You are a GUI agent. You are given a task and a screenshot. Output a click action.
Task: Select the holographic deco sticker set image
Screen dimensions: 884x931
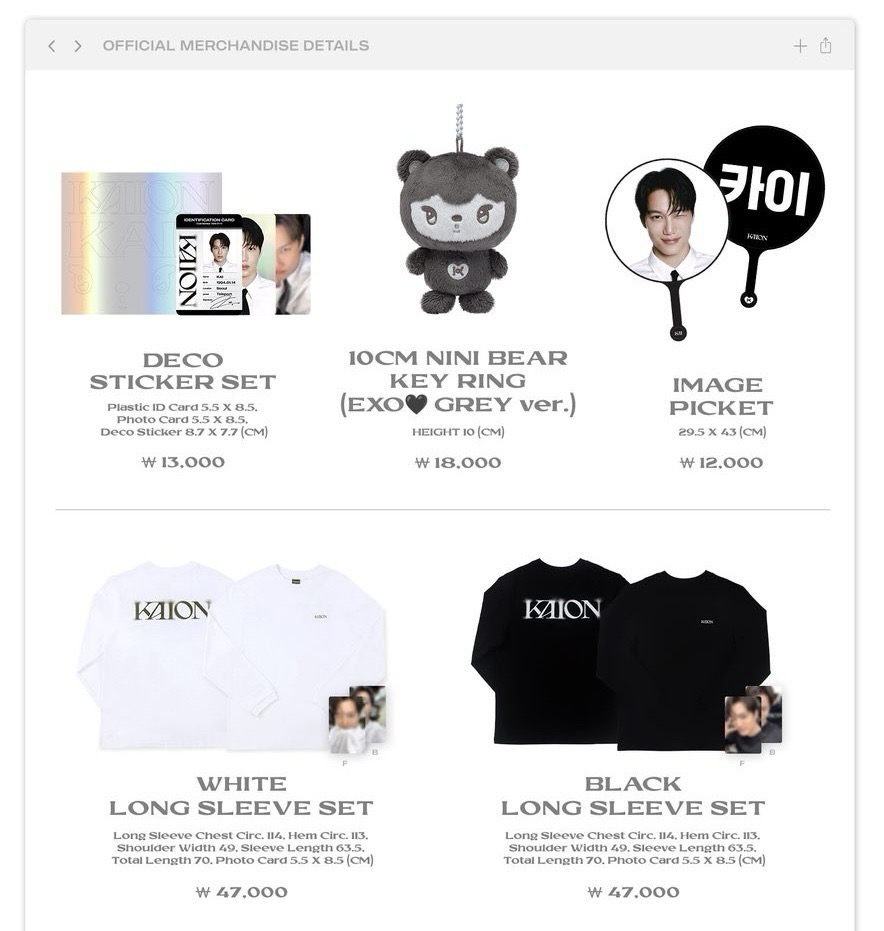click(x=186, y=243)
